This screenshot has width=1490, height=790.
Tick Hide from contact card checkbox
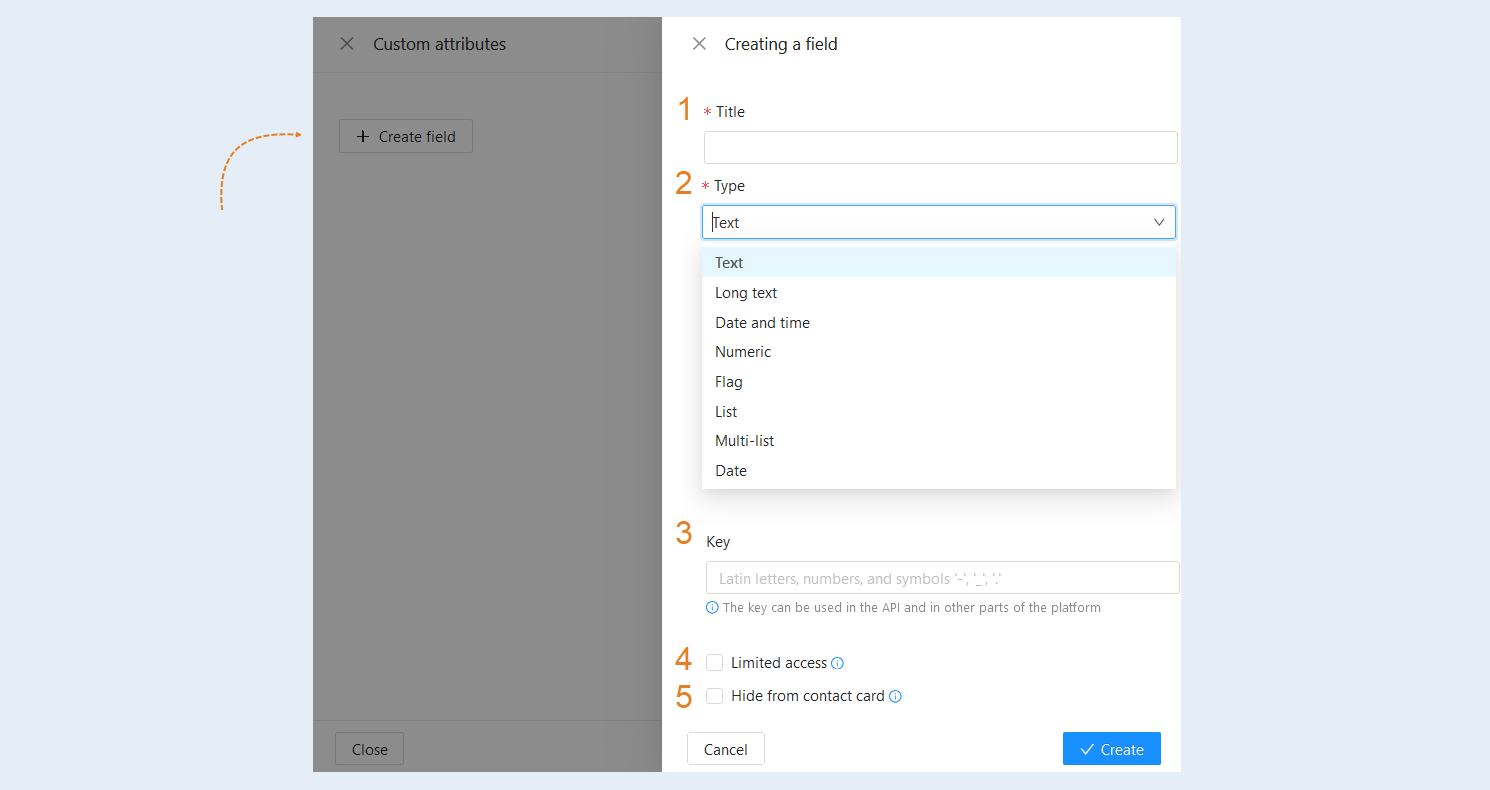point(715,696)
